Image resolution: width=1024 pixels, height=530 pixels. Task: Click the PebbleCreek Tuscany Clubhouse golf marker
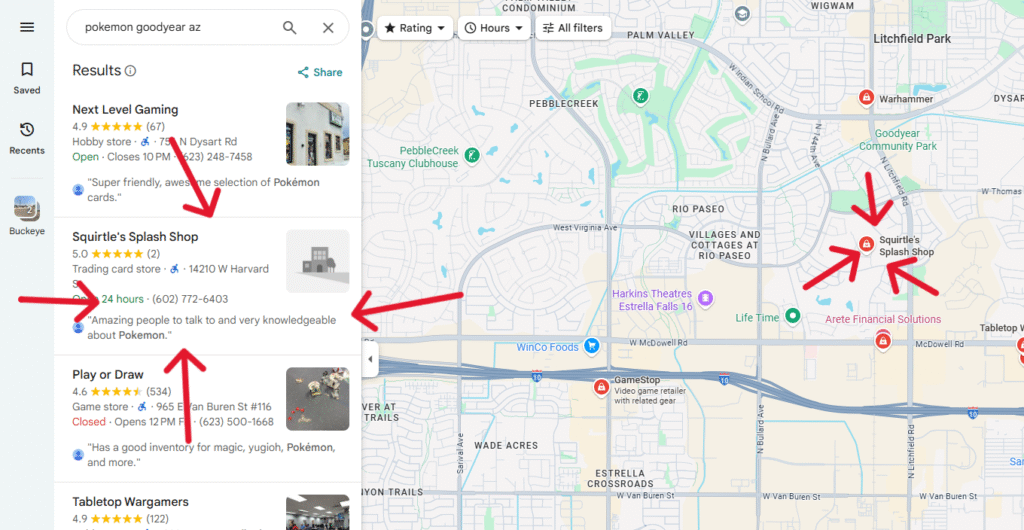472,155
